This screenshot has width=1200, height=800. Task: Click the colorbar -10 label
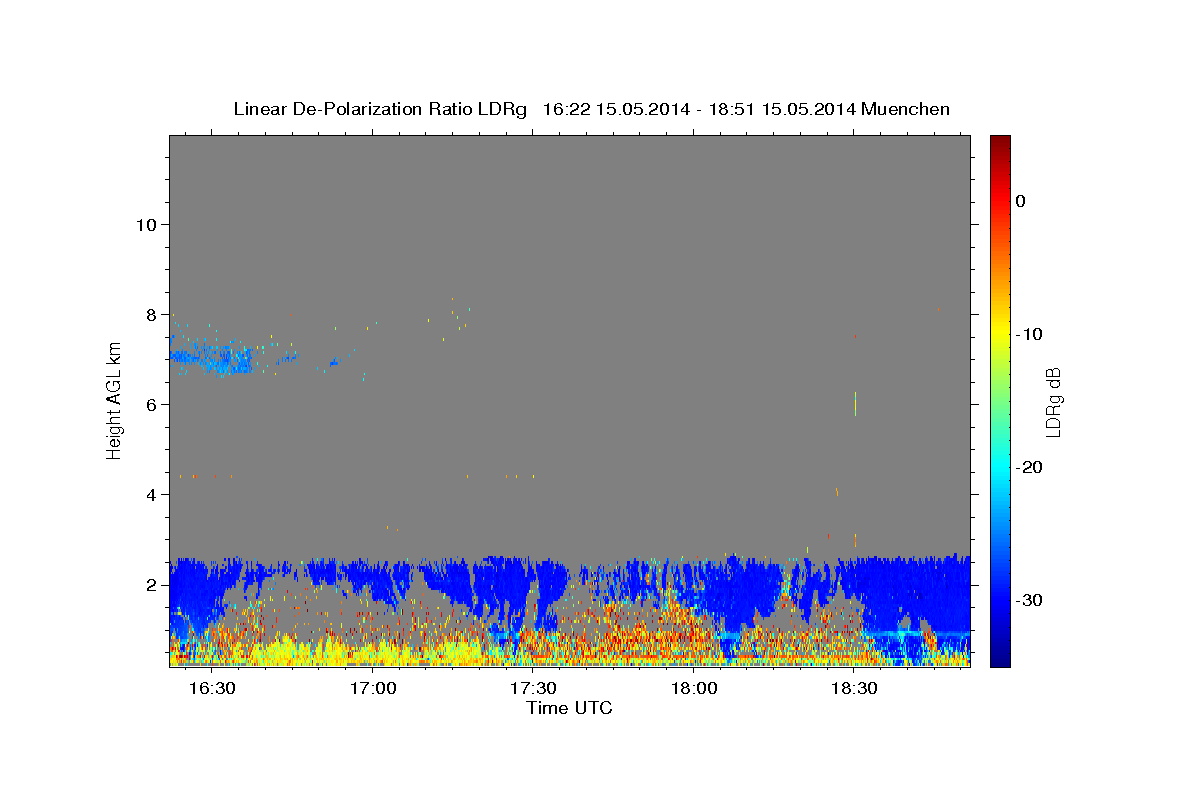(x=1030, y=334)
